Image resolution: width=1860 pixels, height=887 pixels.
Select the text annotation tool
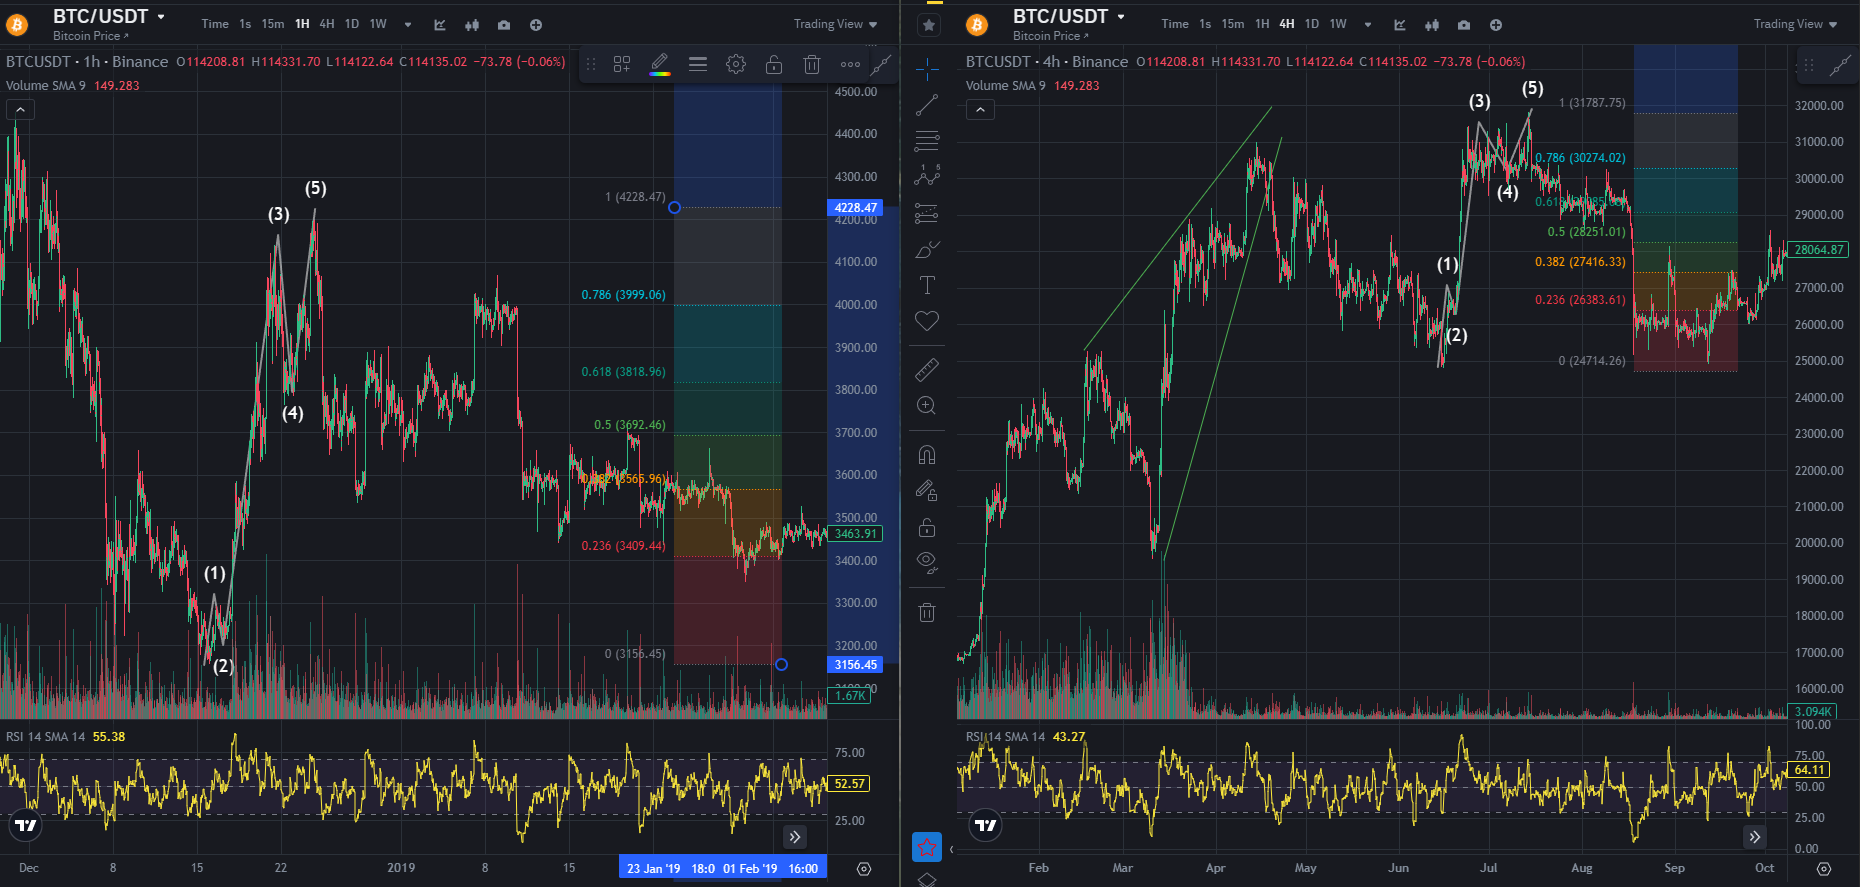pos(927,285)
